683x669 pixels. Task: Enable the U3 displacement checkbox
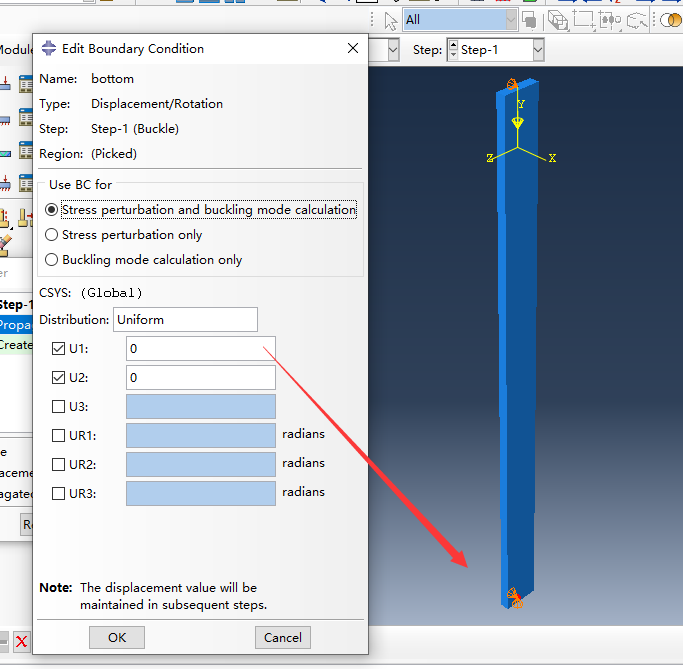pyautogui.click(x=59, y=406)
